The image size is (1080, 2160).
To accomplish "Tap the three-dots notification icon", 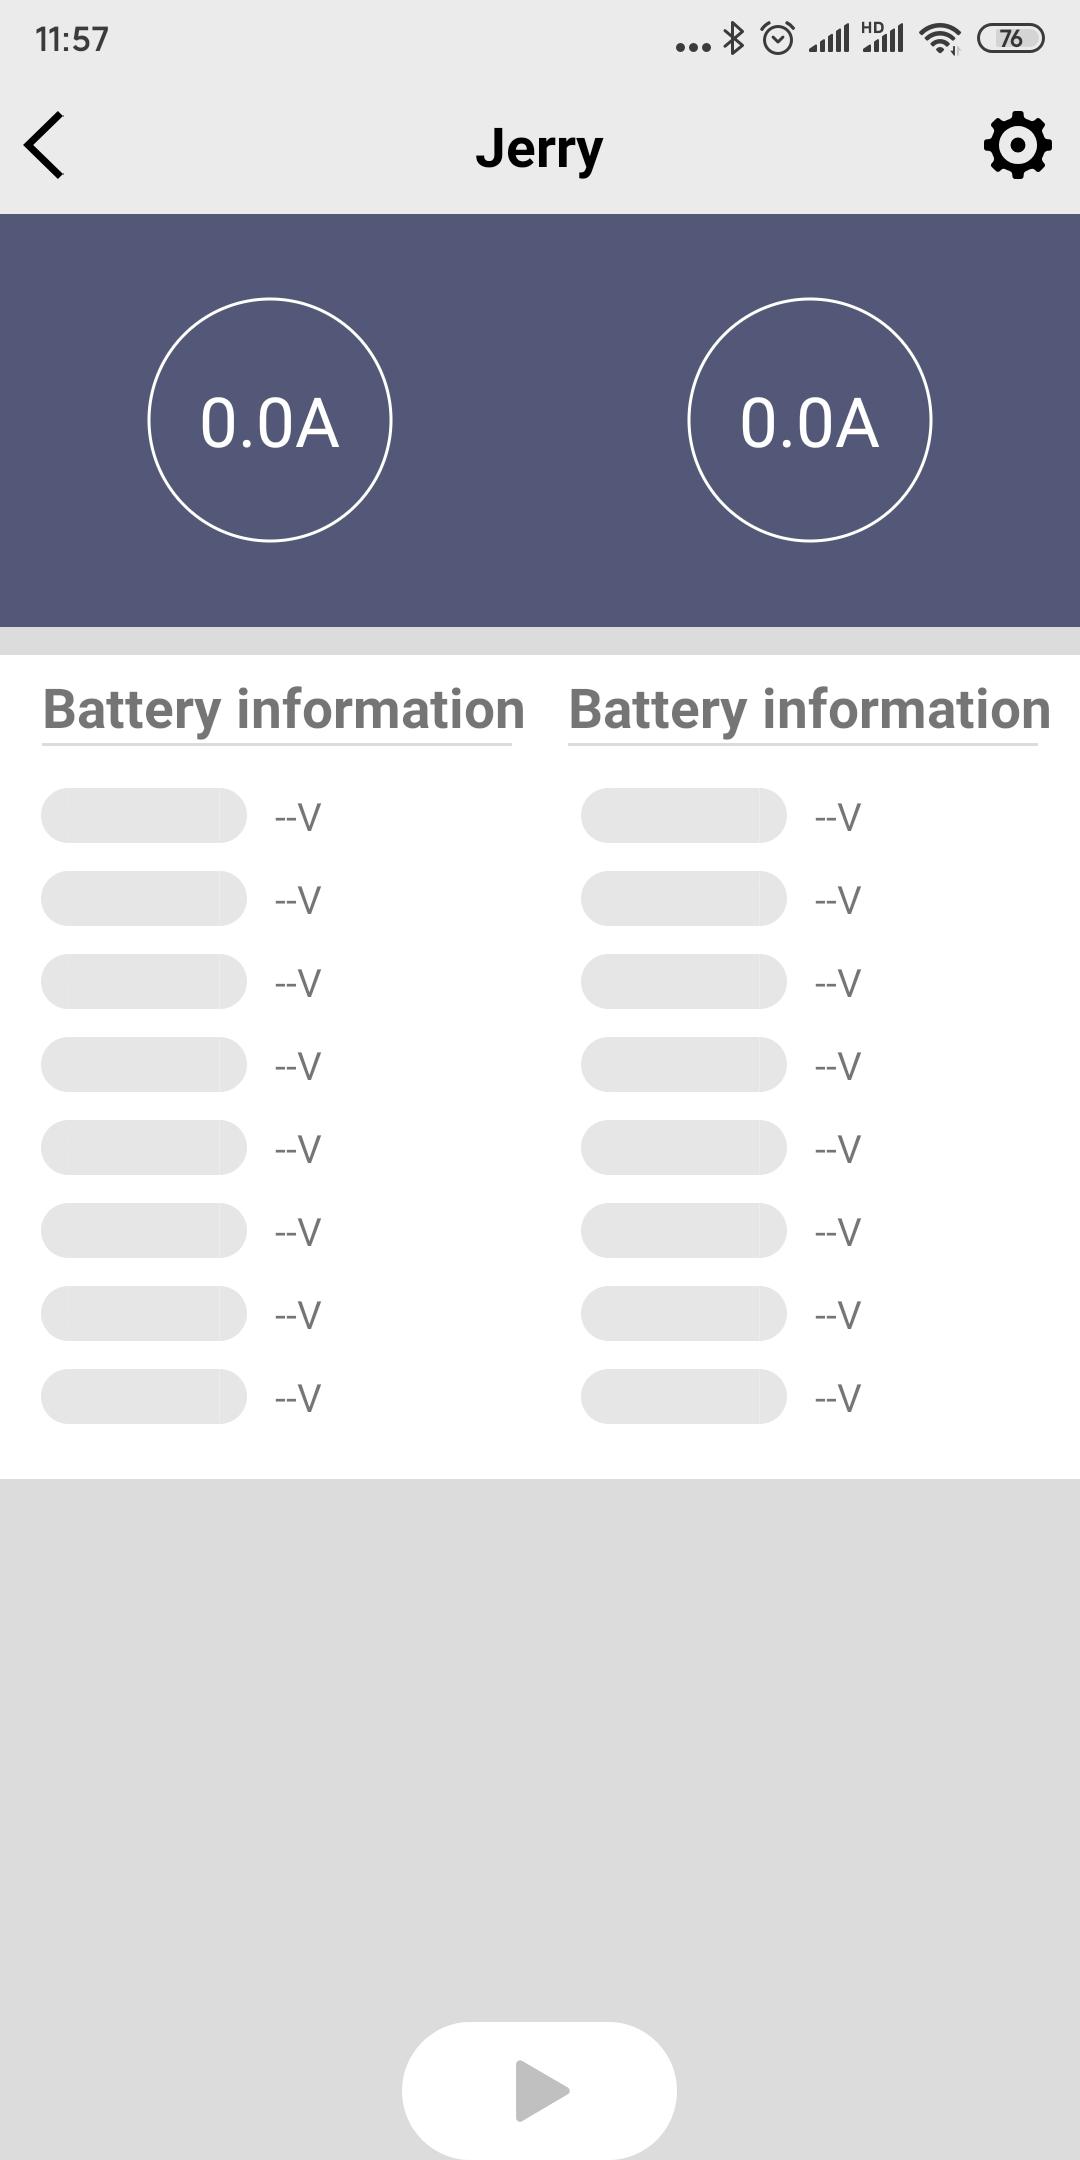I will [692, 46].
